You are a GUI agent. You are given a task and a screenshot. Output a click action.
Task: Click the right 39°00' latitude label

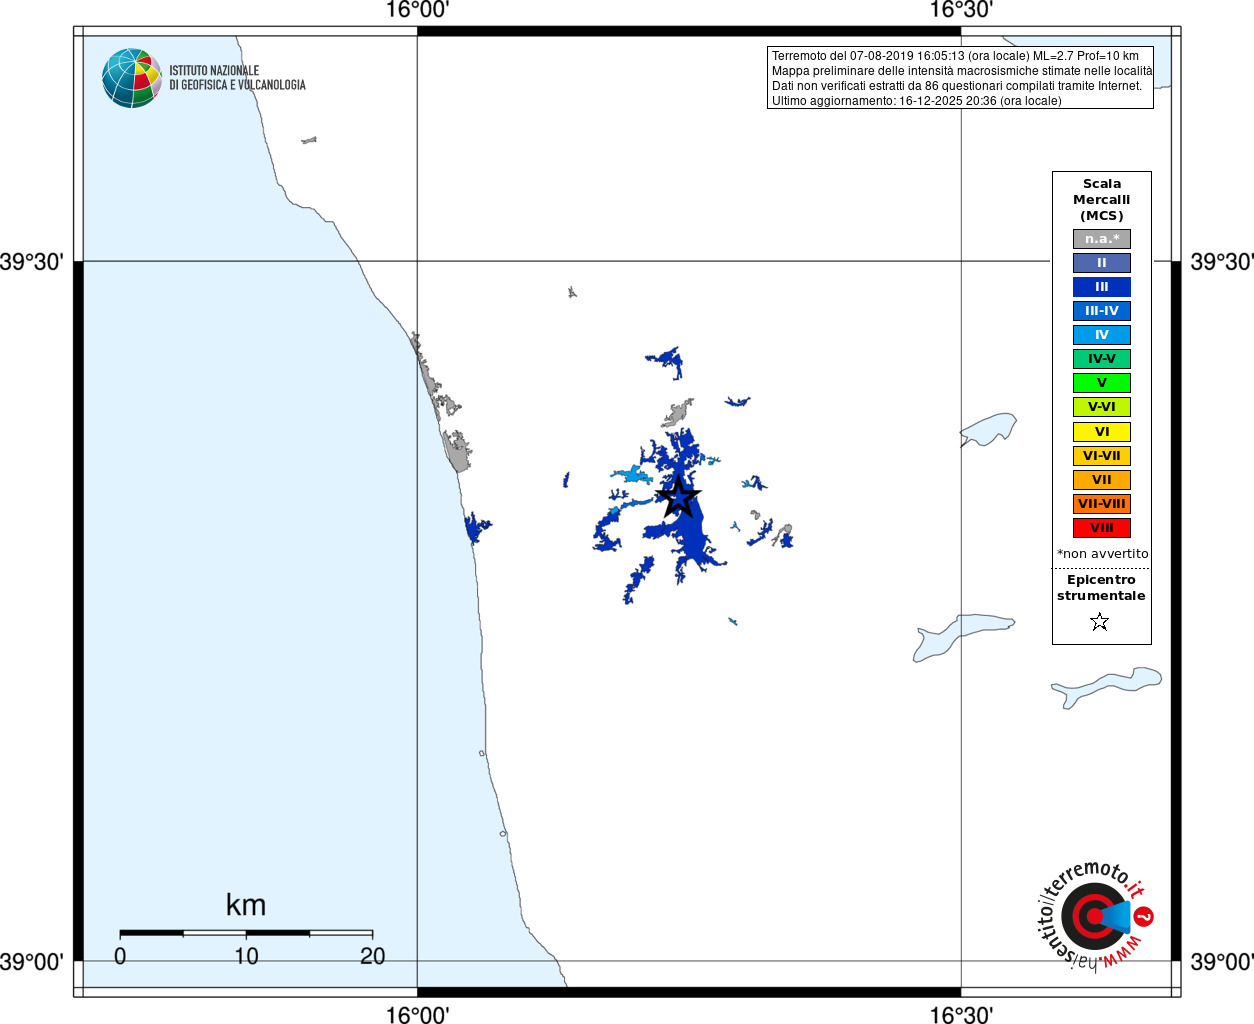1222,962
